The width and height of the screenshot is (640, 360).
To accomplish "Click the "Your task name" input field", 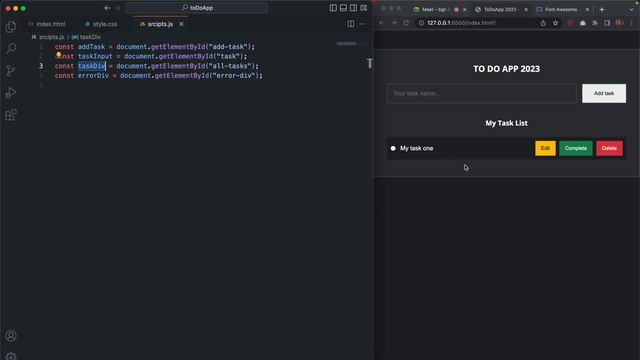I will pos(482,93).
